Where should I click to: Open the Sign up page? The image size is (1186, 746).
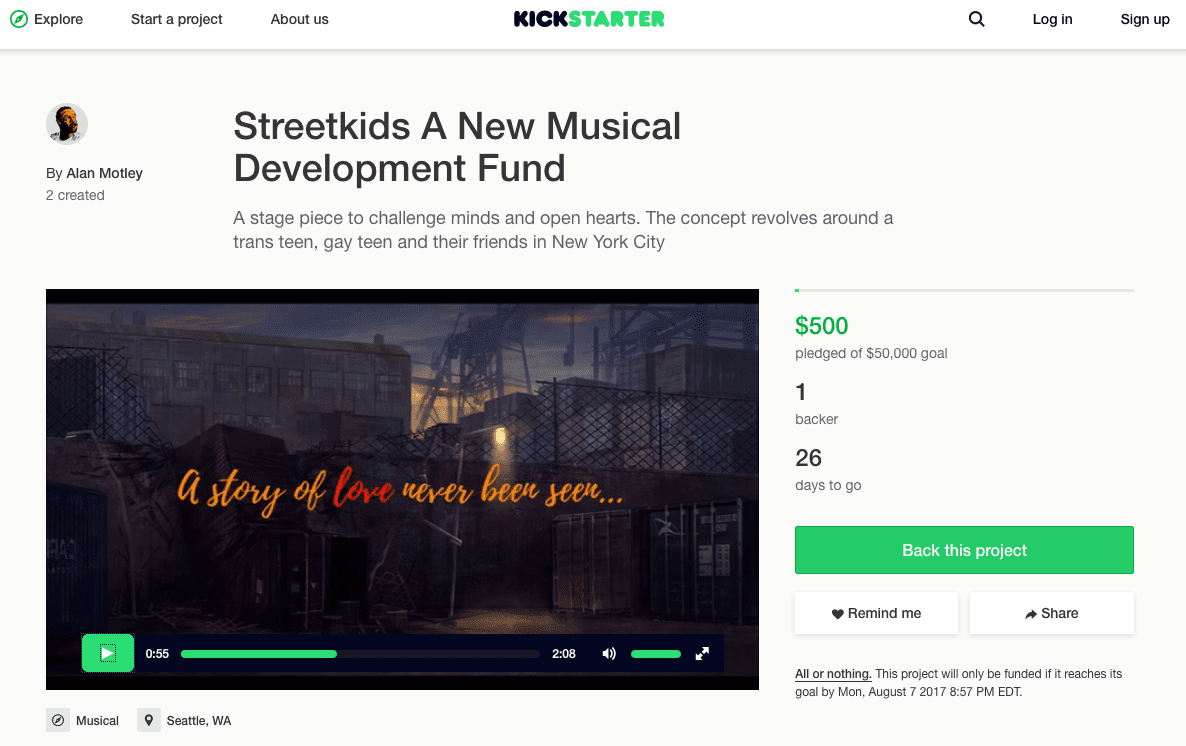(1145, 19)
